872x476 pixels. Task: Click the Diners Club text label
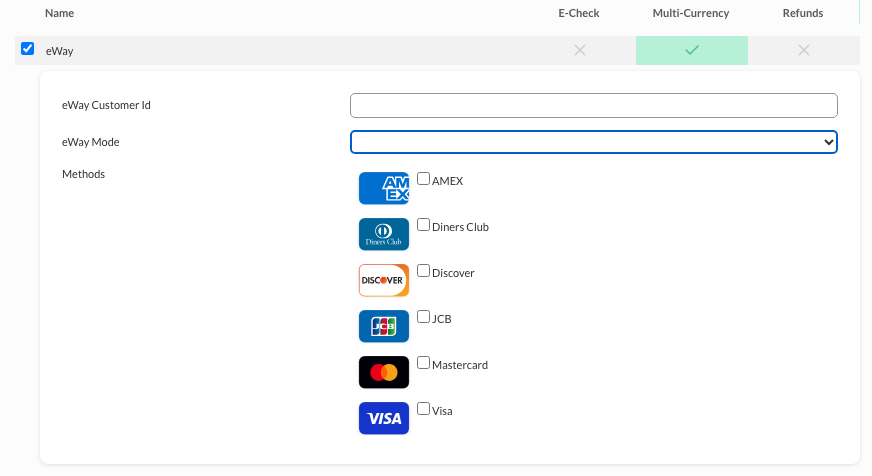tap(460, 227)
